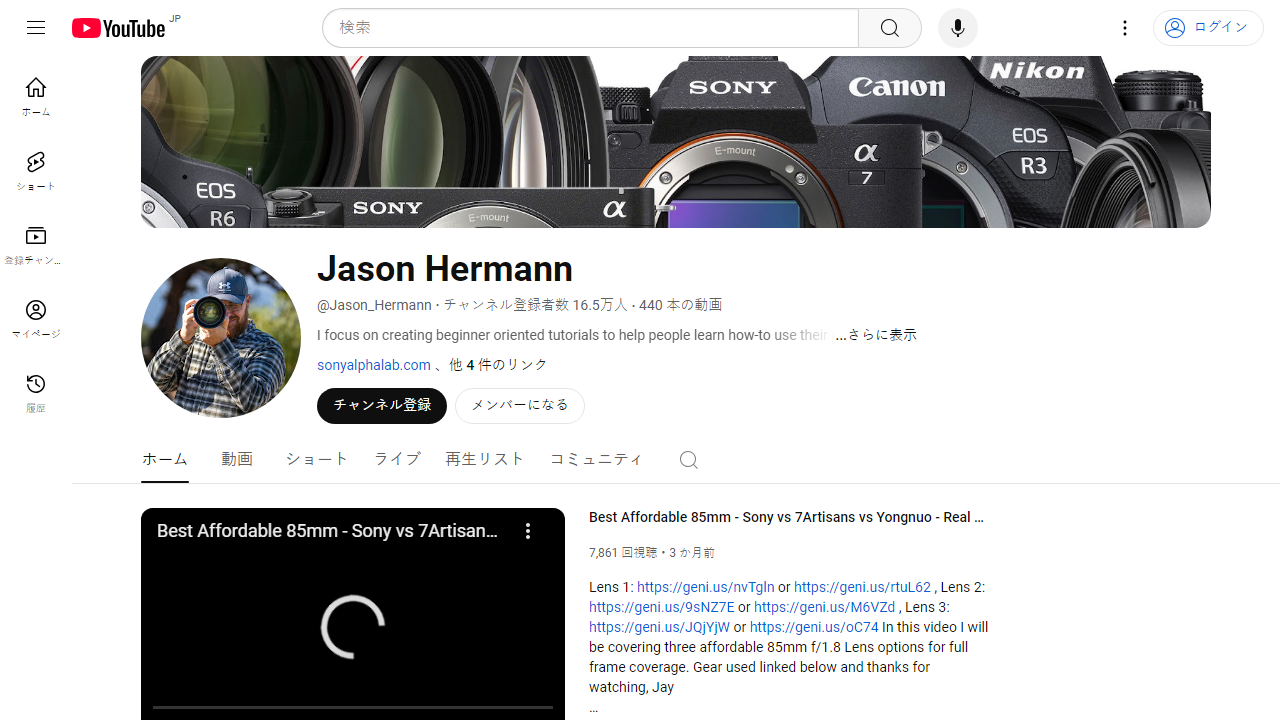
Task: Open the geni.us/M6VZd link
Action: coord(825,607)
